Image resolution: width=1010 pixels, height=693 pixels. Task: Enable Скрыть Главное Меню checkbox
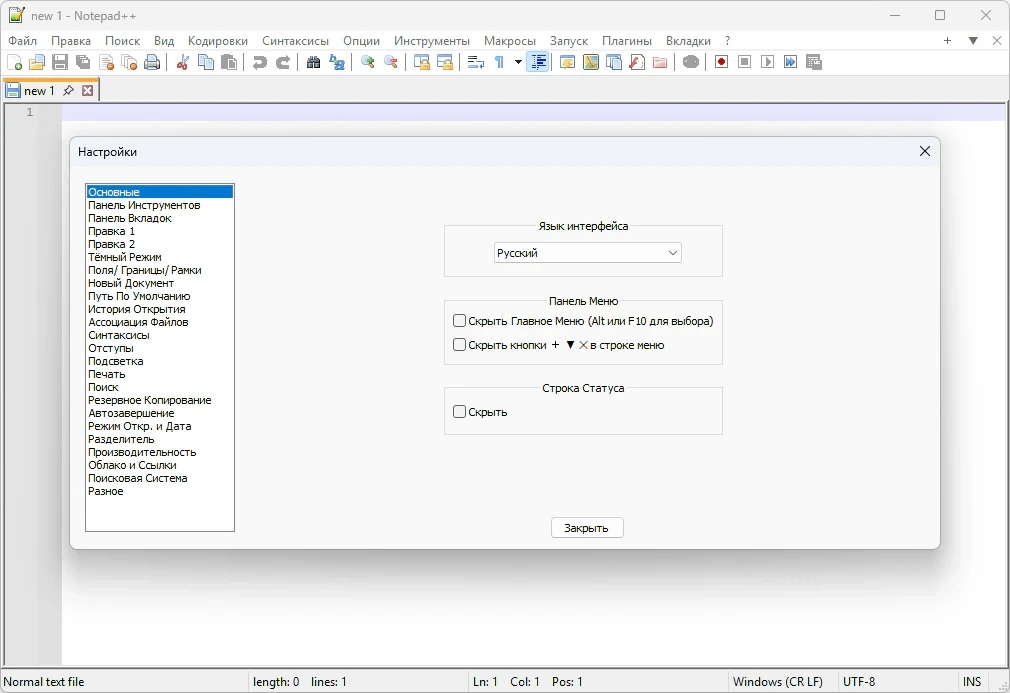coord(459,321)
